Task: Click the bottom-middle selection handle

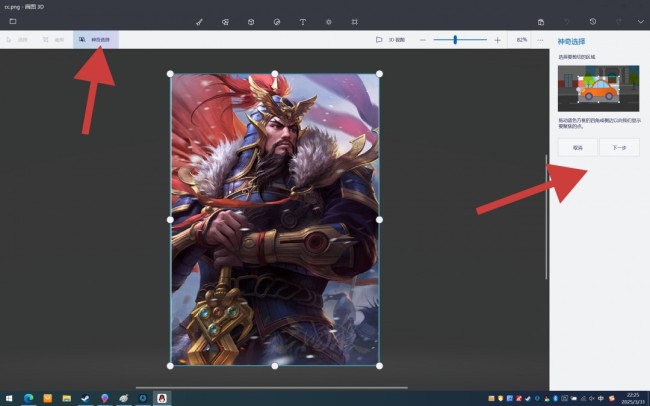Action: pos(274,366)
